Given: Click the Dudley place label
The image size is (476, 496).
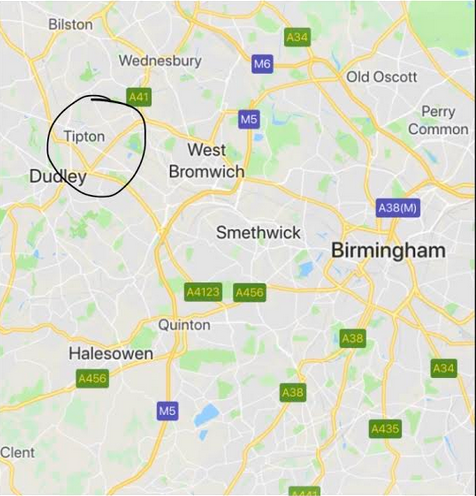Looking at the screenshot, I should [58, 176].
